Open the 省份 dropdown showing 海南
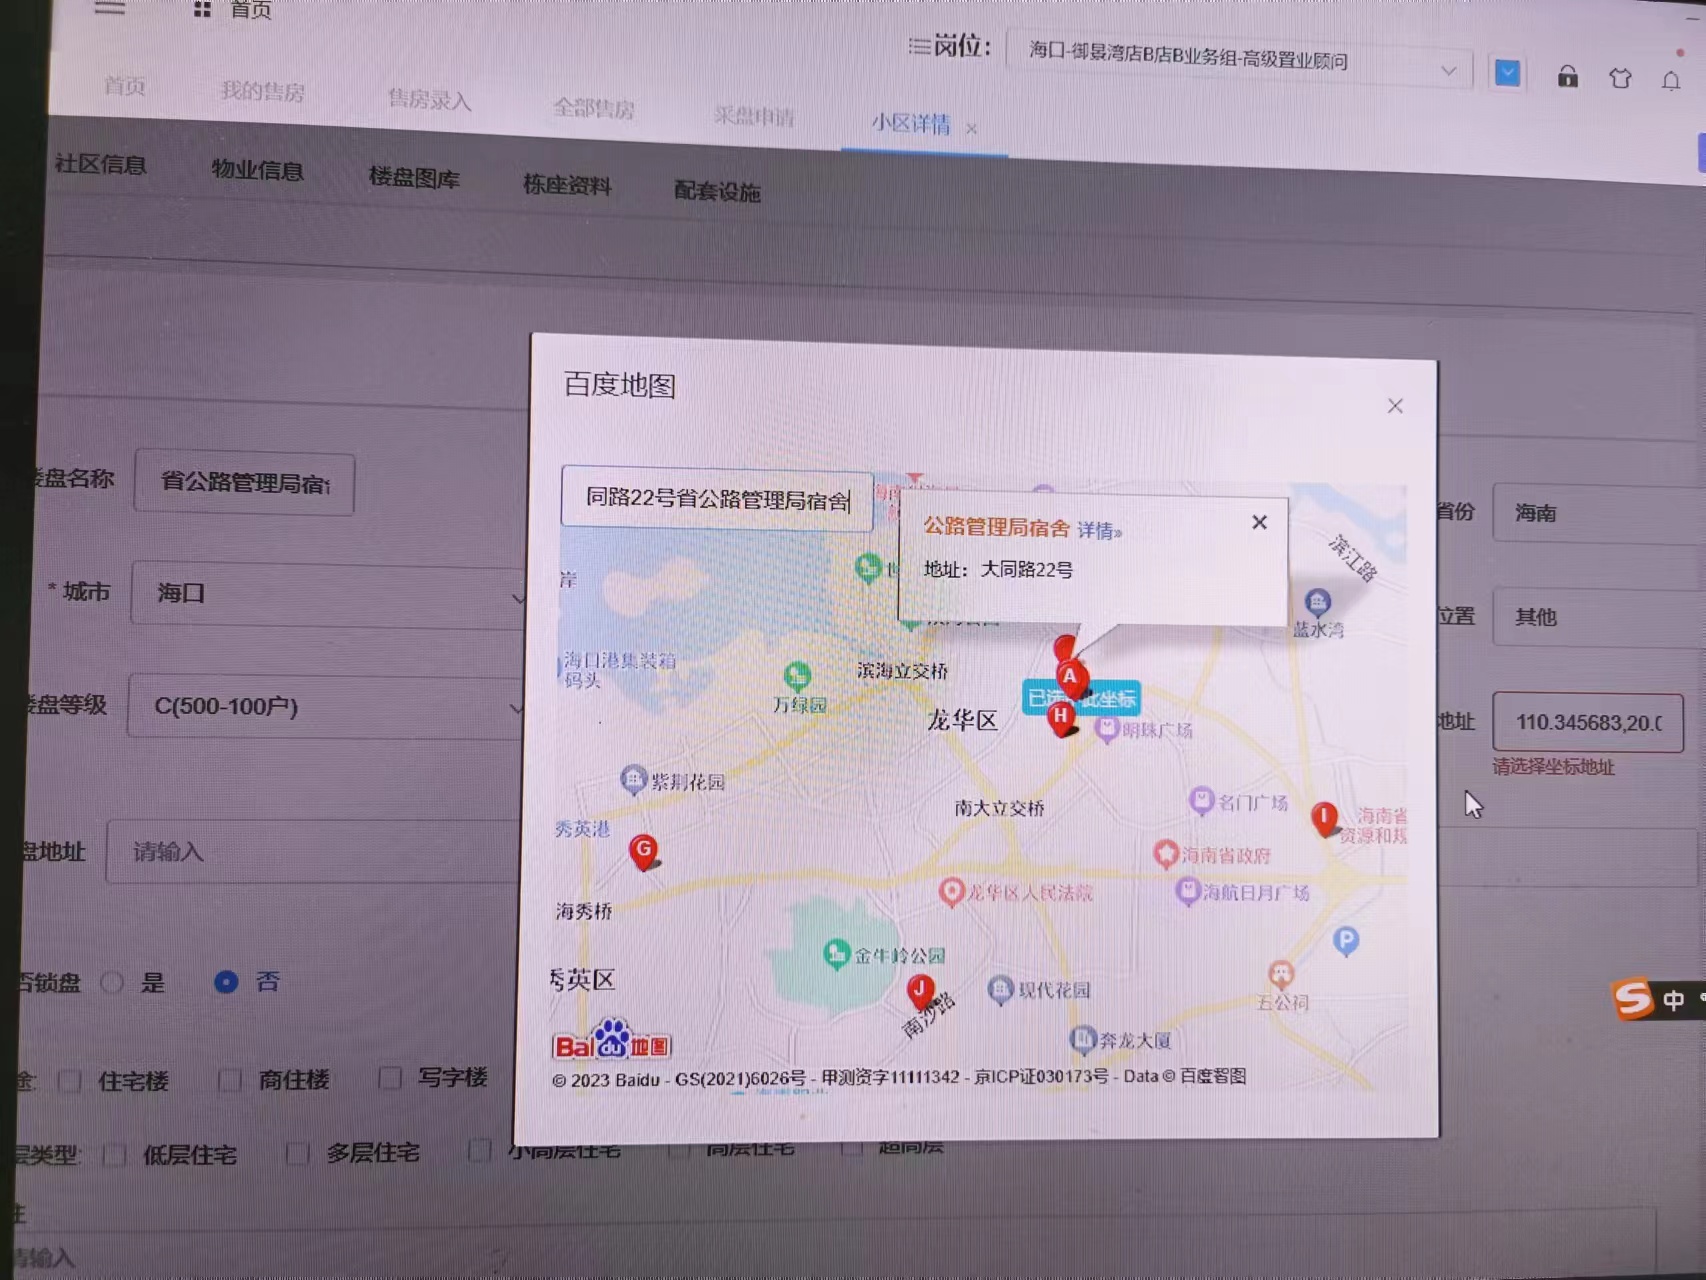This screenshot has width=1706, height=1280. point(1599,514)
